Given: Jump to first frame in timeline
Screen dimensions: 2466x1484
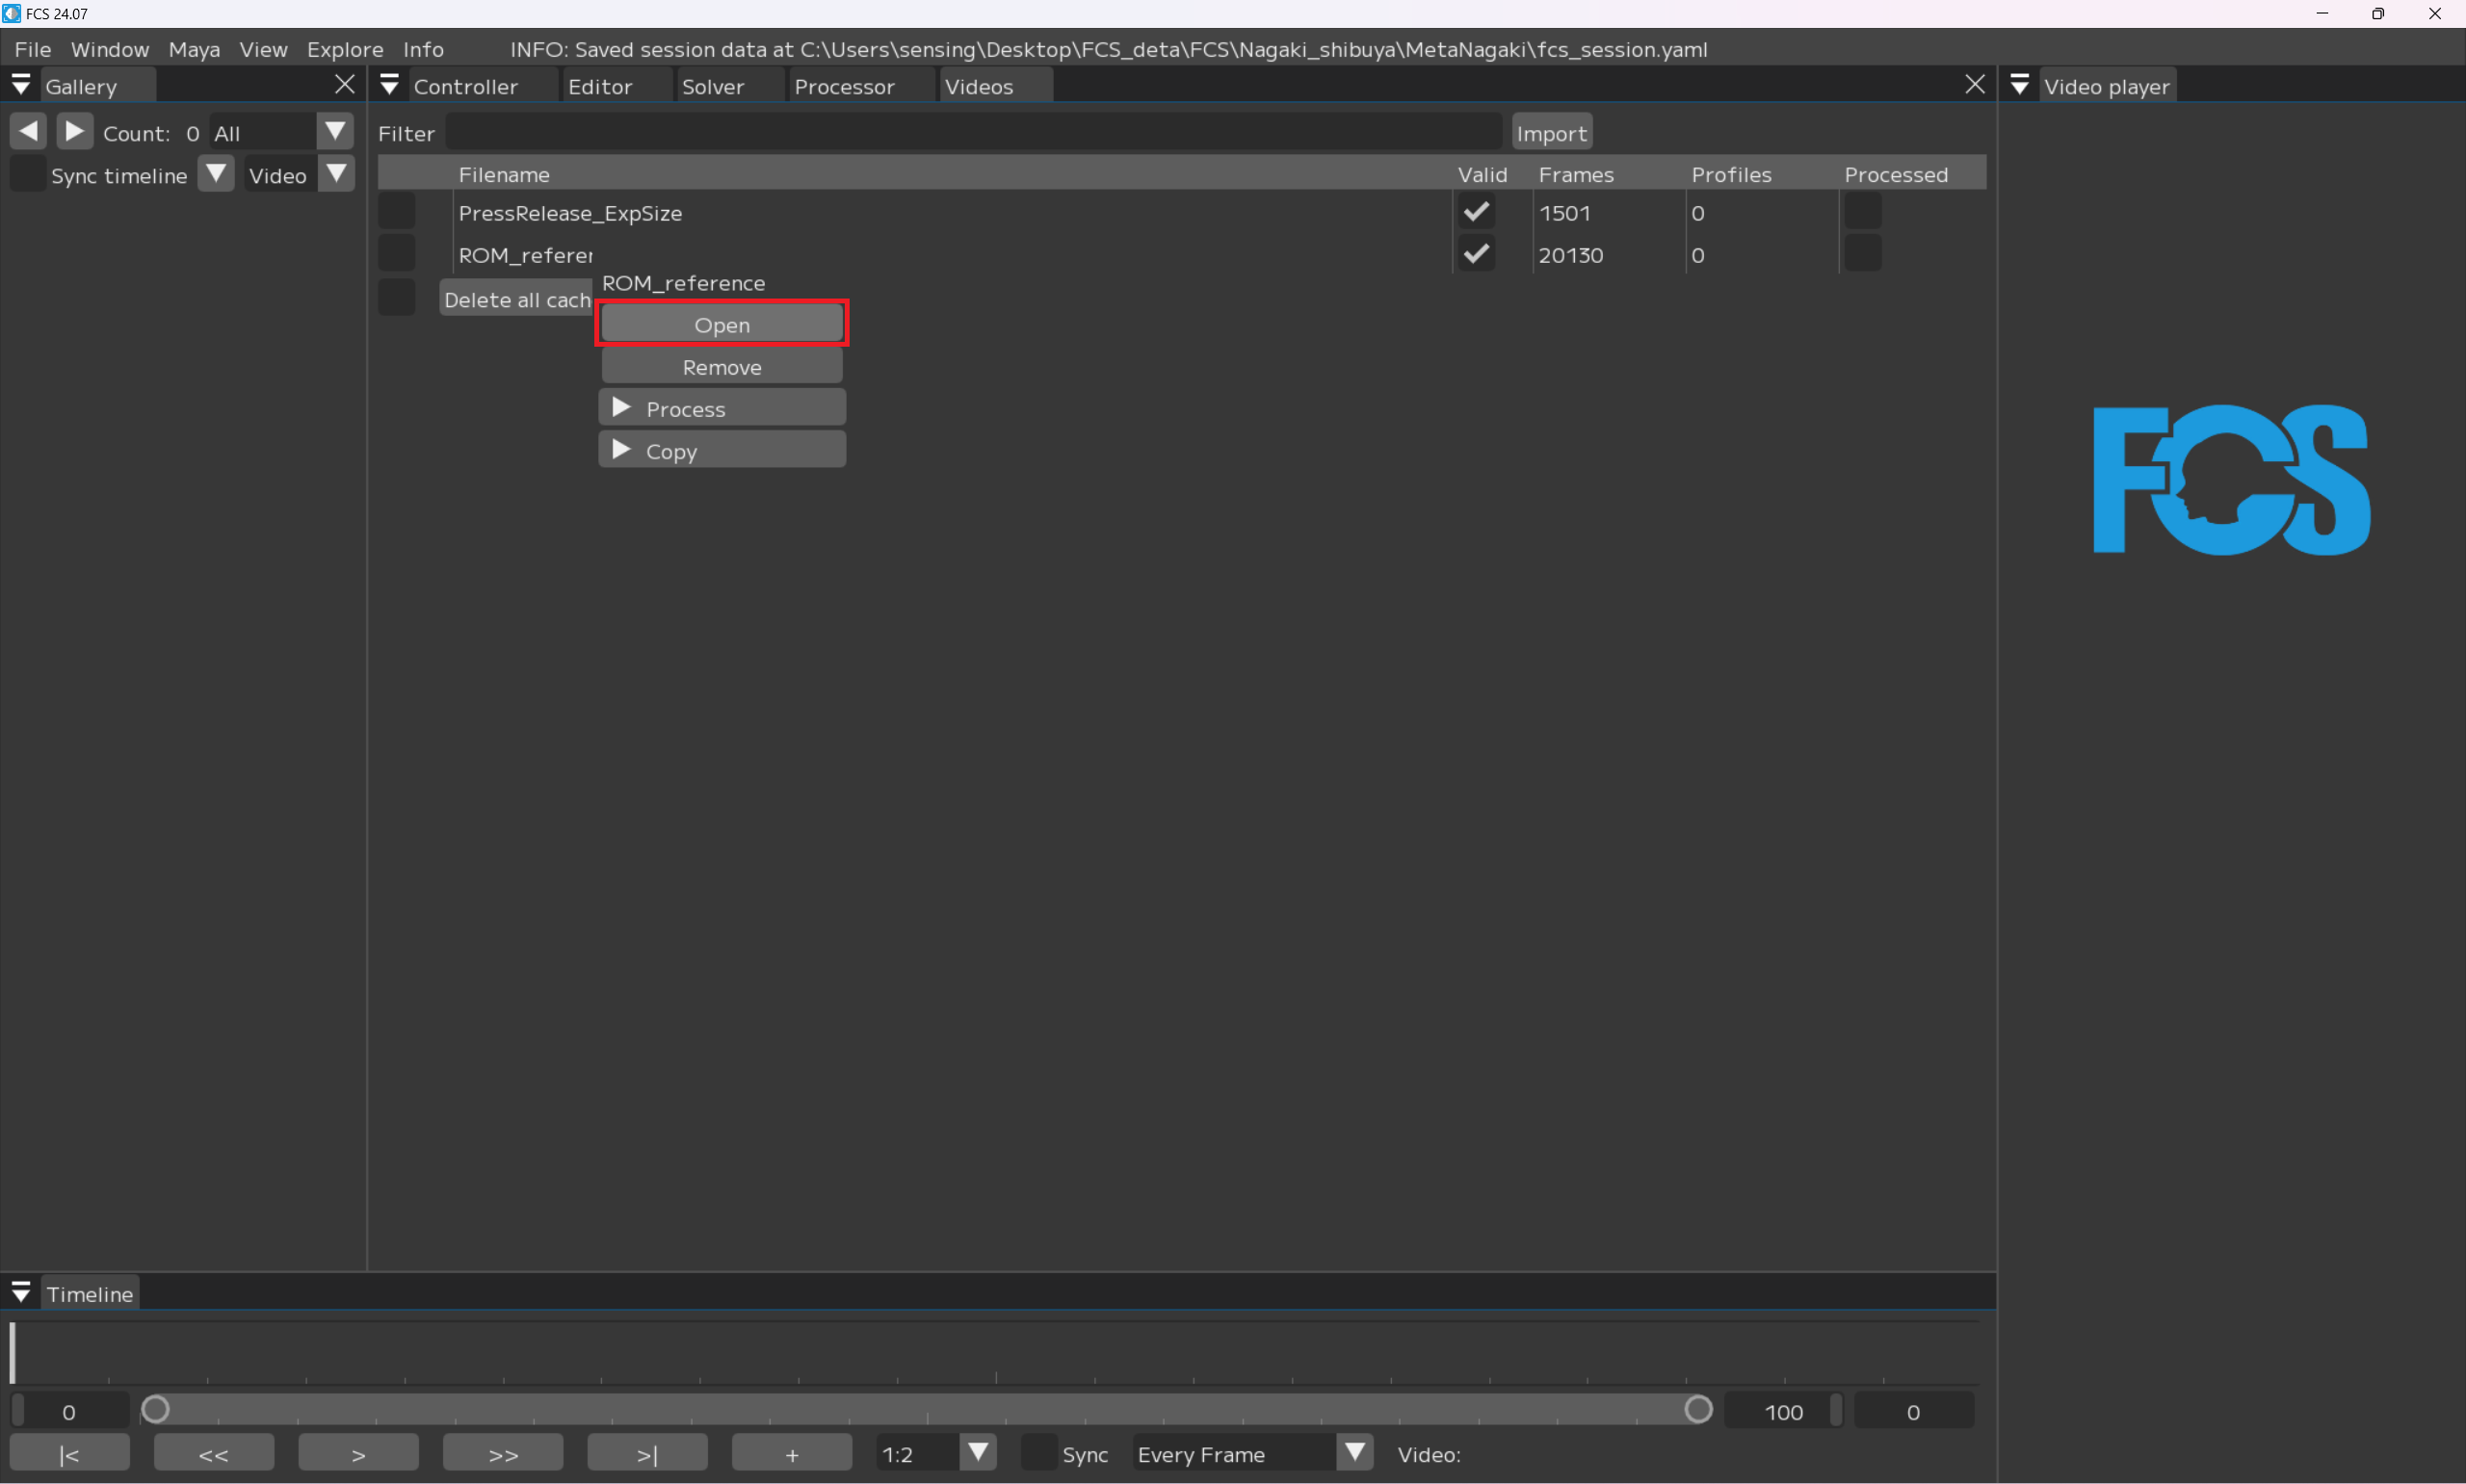Looking at the screenshot, I should [x=69, y=1453].
